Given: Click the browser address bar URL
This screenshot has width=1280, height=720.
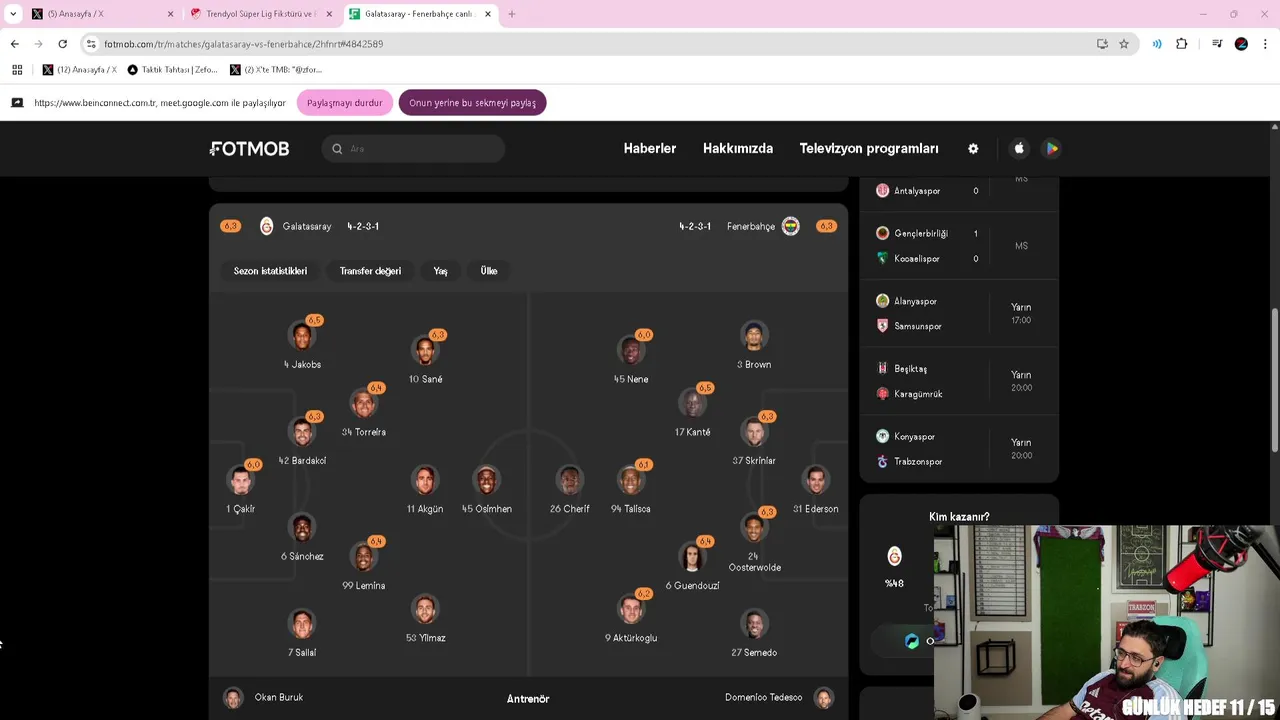Looking at the screenshot, I should tap(244, 44).
